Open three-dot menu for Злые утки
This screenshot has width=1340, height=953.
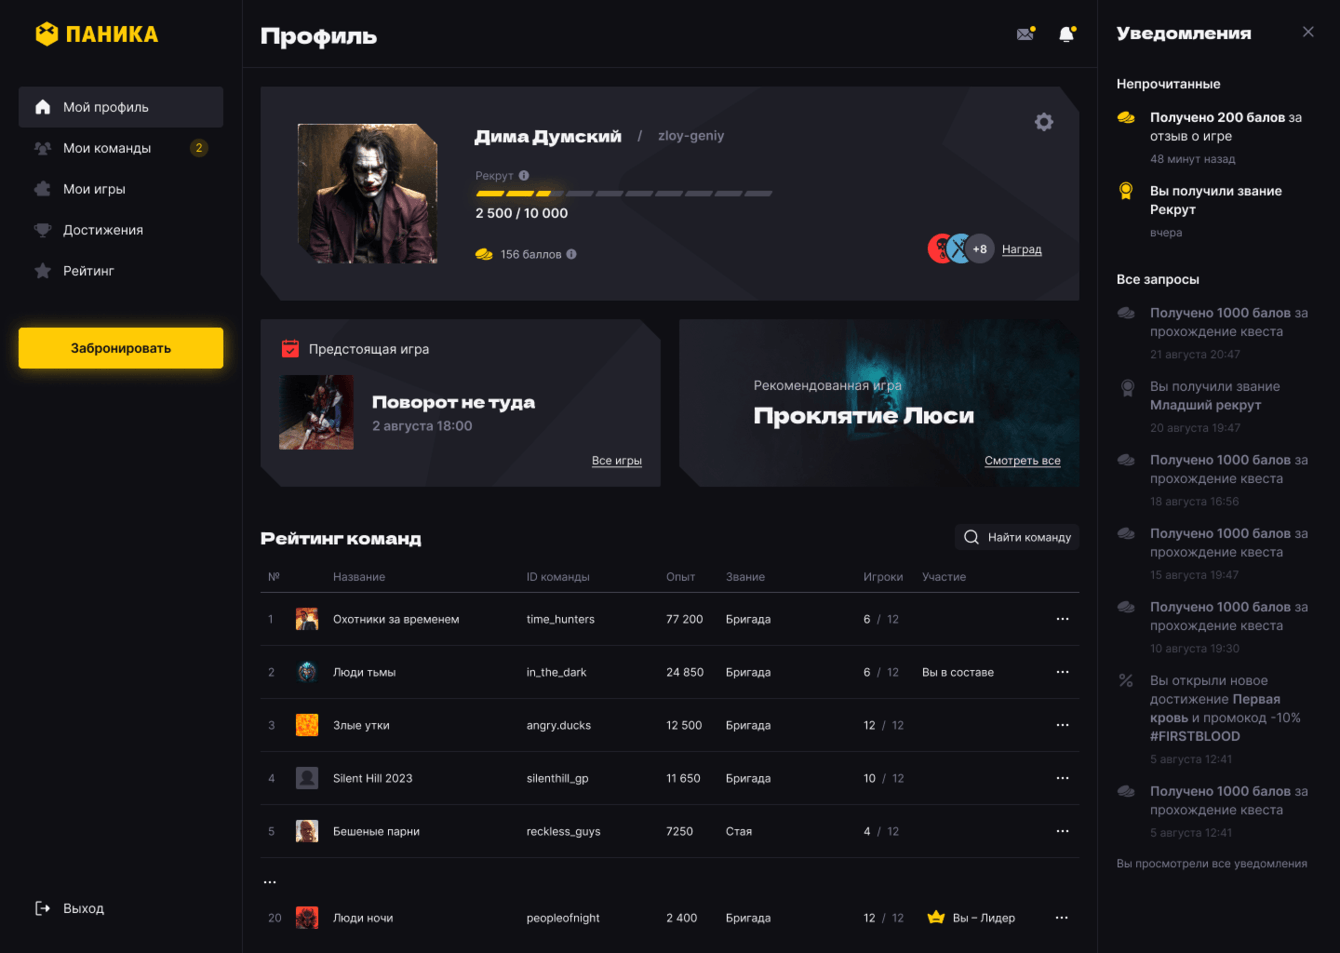(1062, 725)
